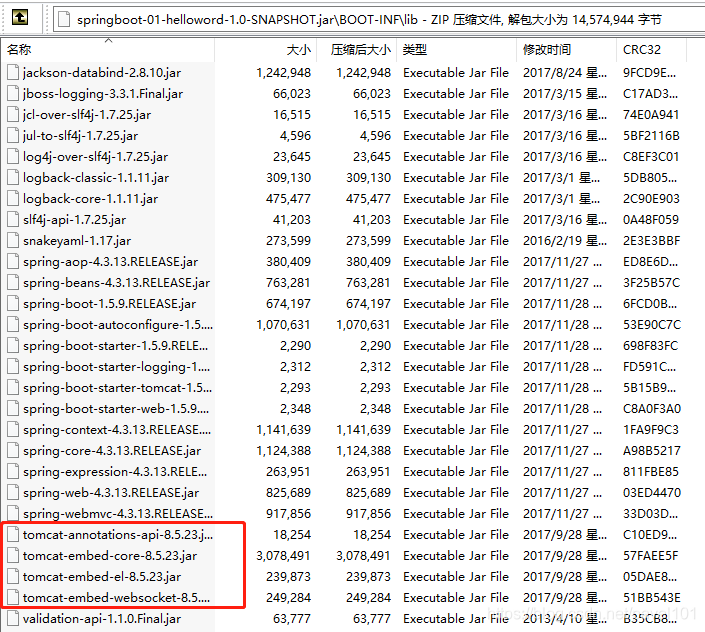This screenshot has height=632, width=705.
Task: Click the file name logback-core-1.1.11.jar
Action: coord(90,199)
